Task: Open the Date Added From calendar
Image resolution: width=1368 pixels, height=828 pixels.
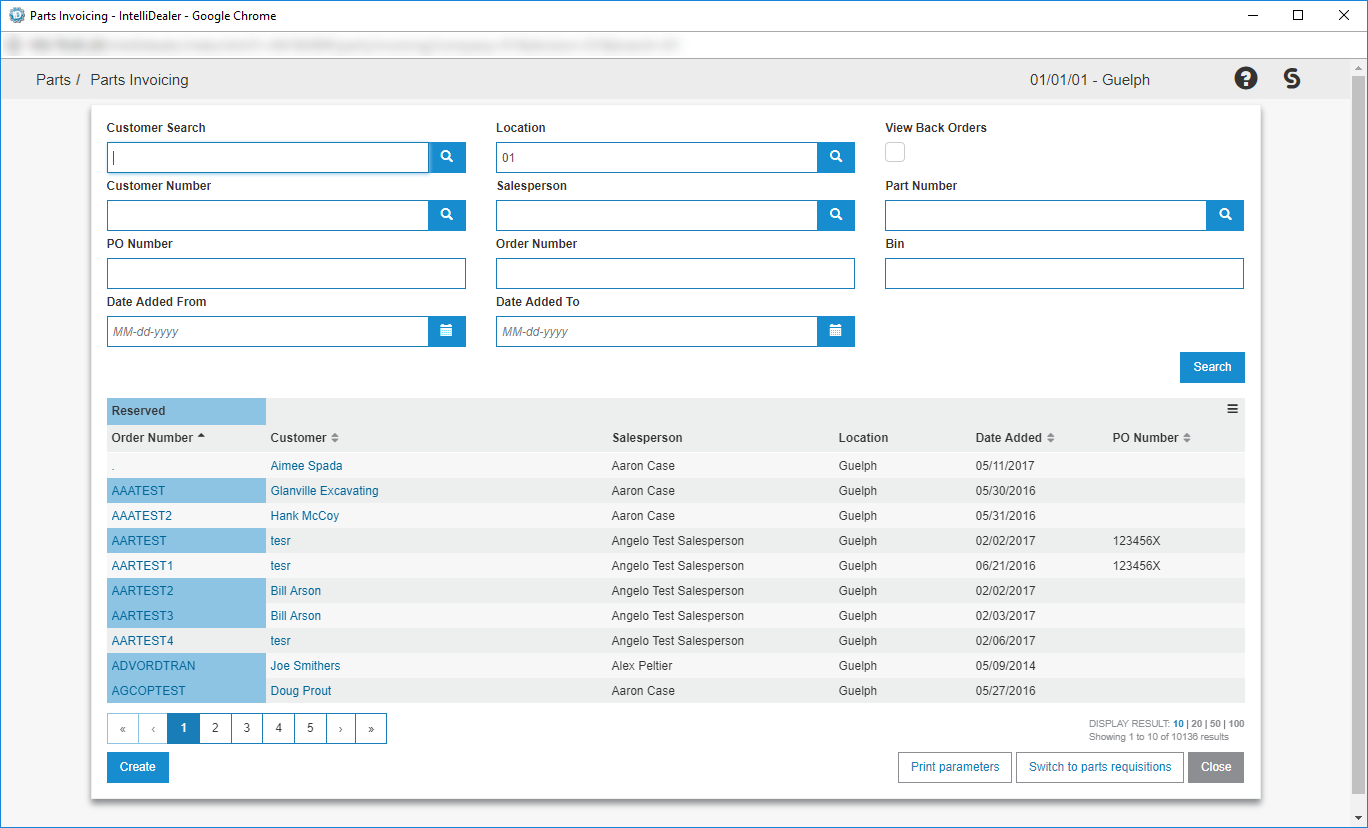Action: pyautogui.click(x=447, y=331)
